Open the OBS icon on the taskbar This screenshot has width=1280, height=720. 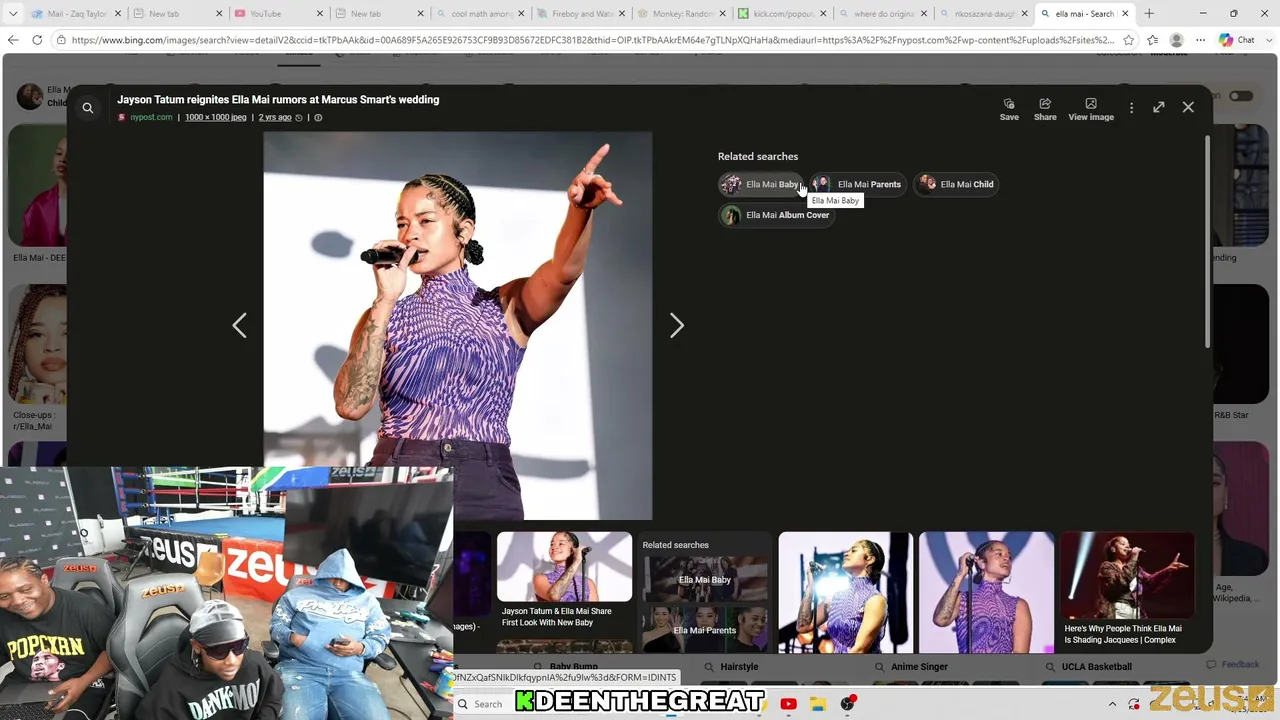848,704
